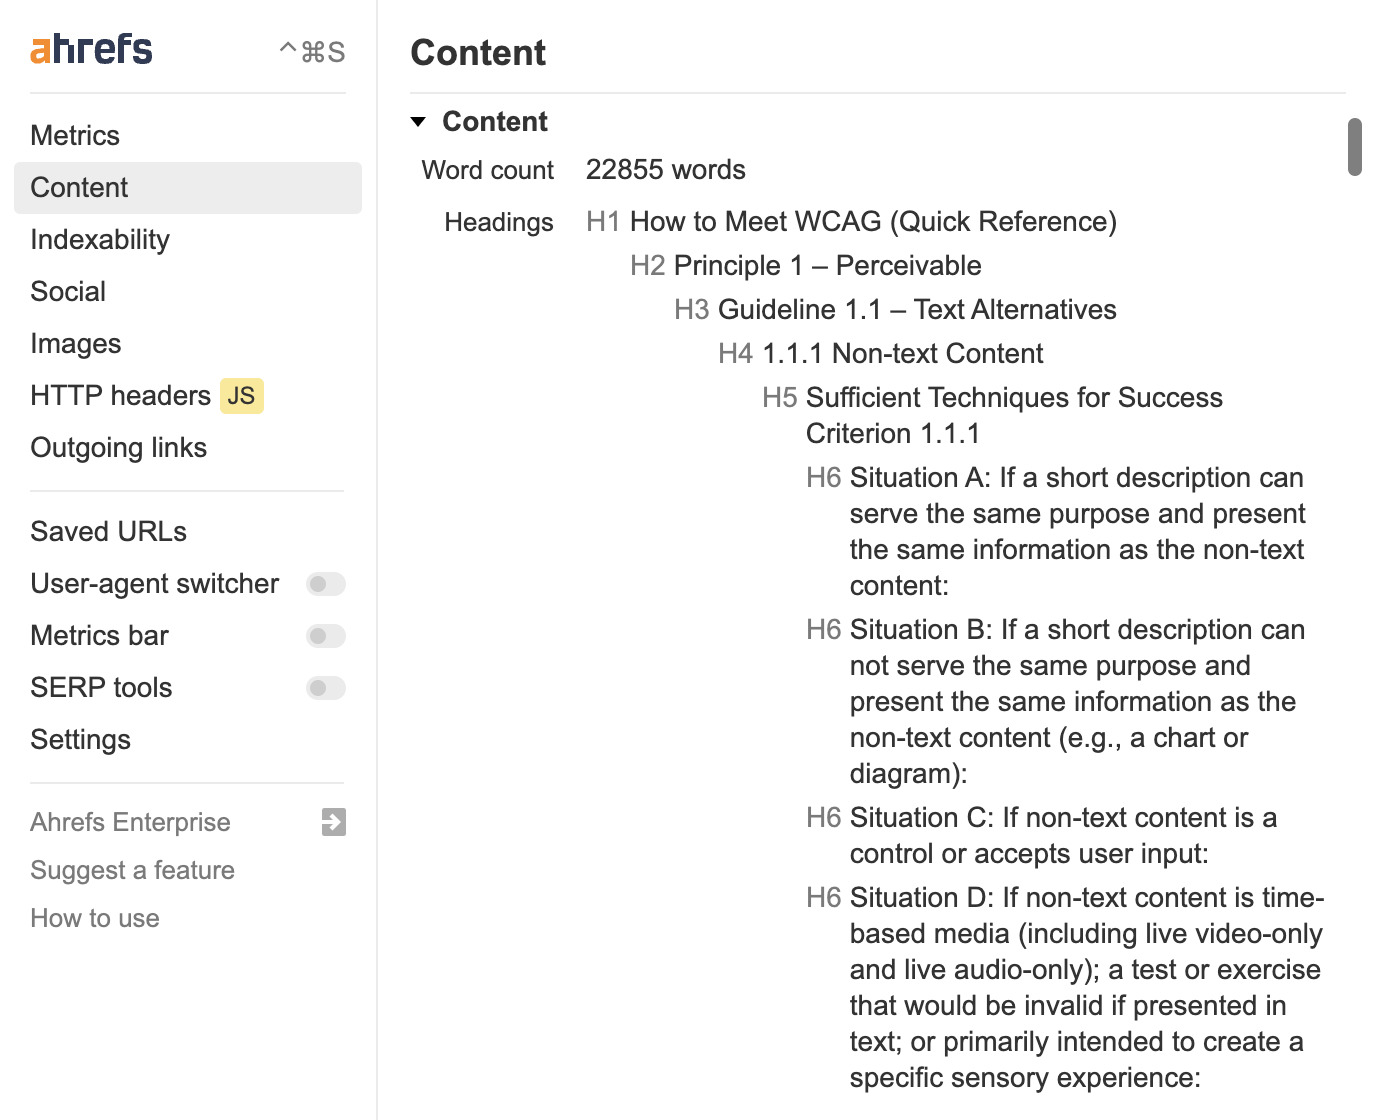The image size is (1376, 1120).
Task: Open the How to use link
Action: pyautogui.click(x=95, y=918)
